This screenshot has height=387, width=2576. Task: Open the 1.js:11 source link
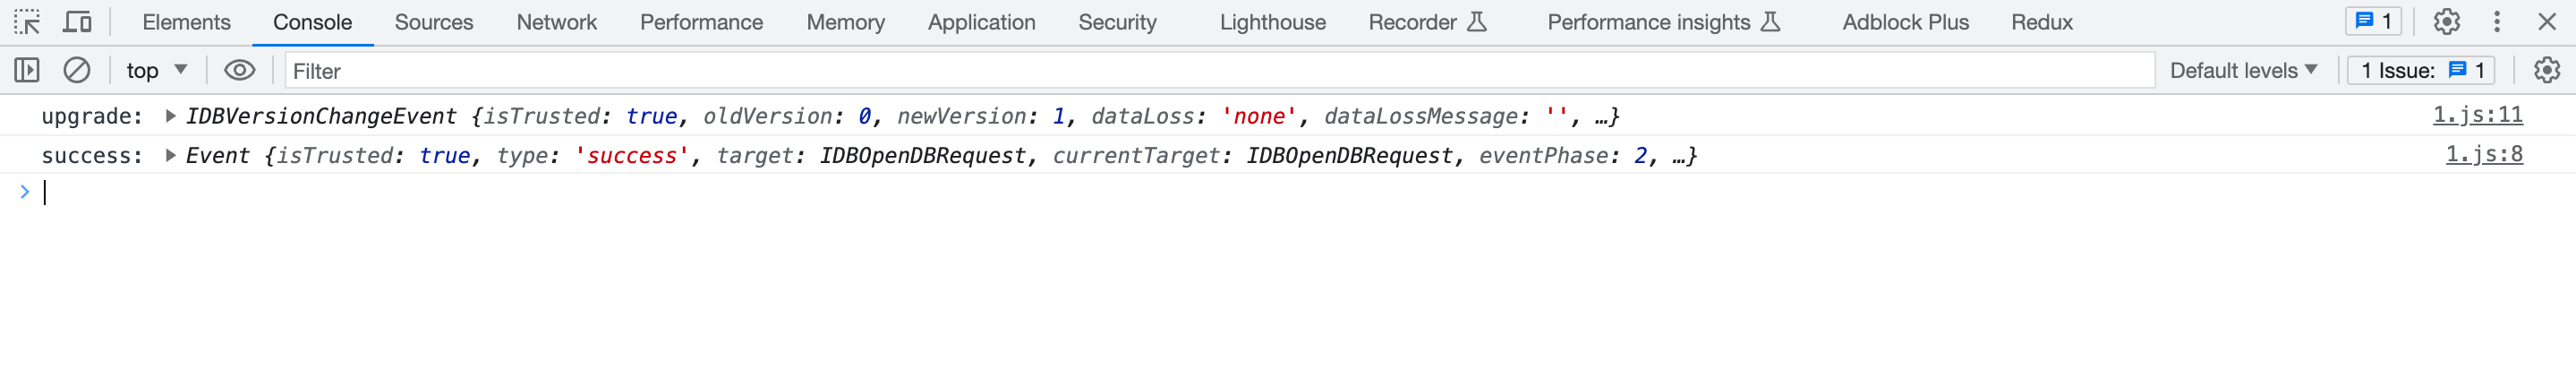click(x=2477, y=115)
